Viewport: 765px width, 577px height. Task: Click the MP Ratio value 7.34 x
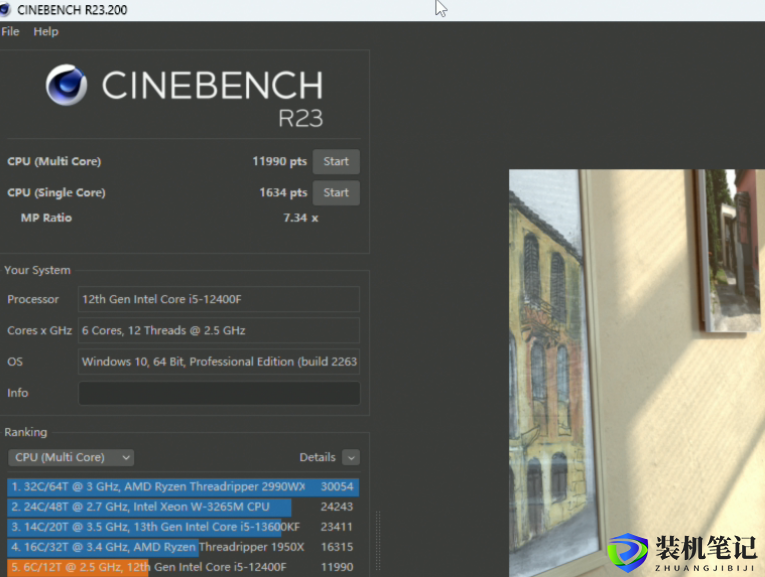301,218
